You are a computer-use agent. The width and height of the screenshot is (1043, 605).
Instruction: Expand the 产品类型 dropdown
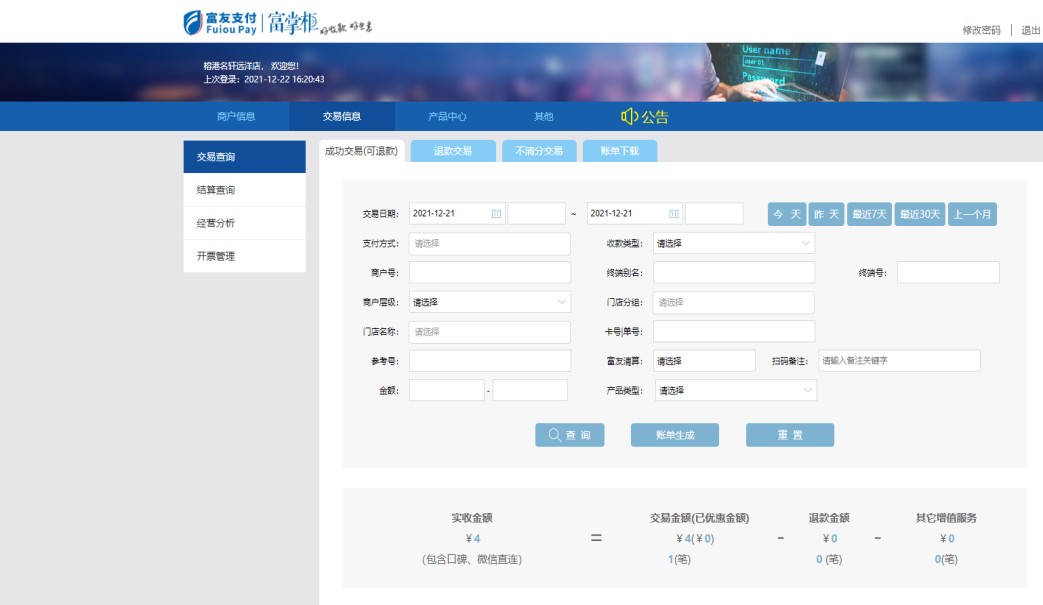[807, 391]
